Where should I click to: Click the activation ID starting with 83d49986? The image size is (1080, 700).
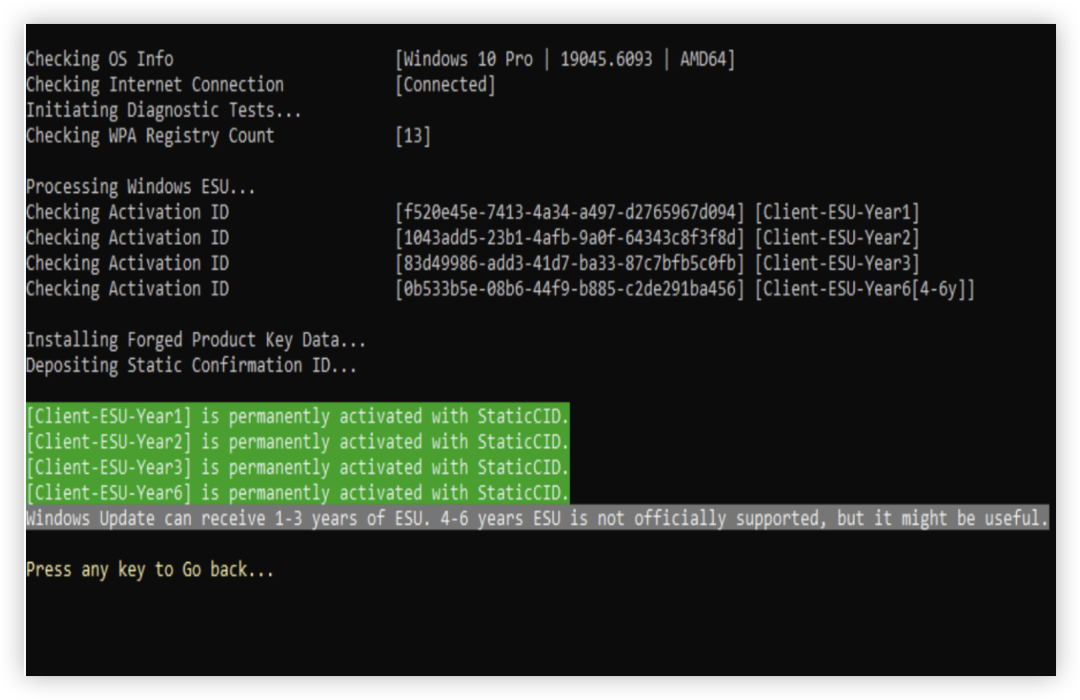click(570, 264)
